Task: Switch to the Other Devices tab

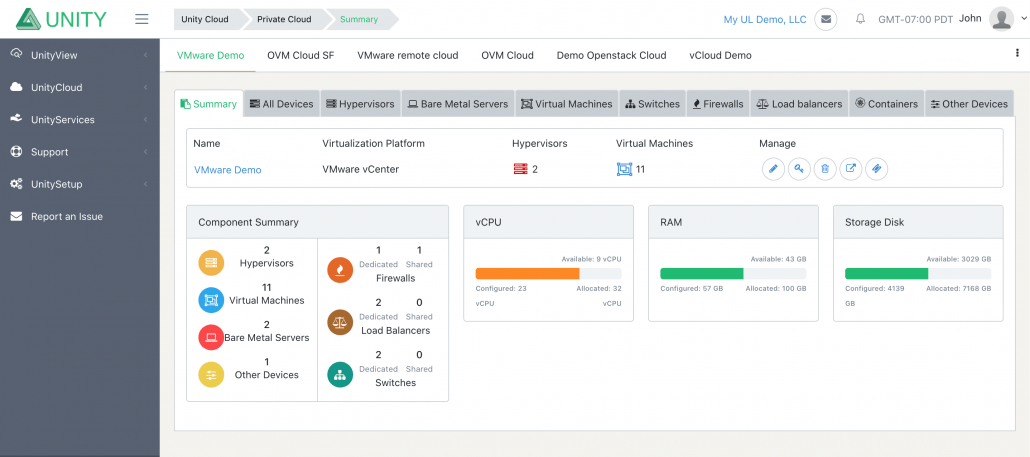Action: pos(970,104)
